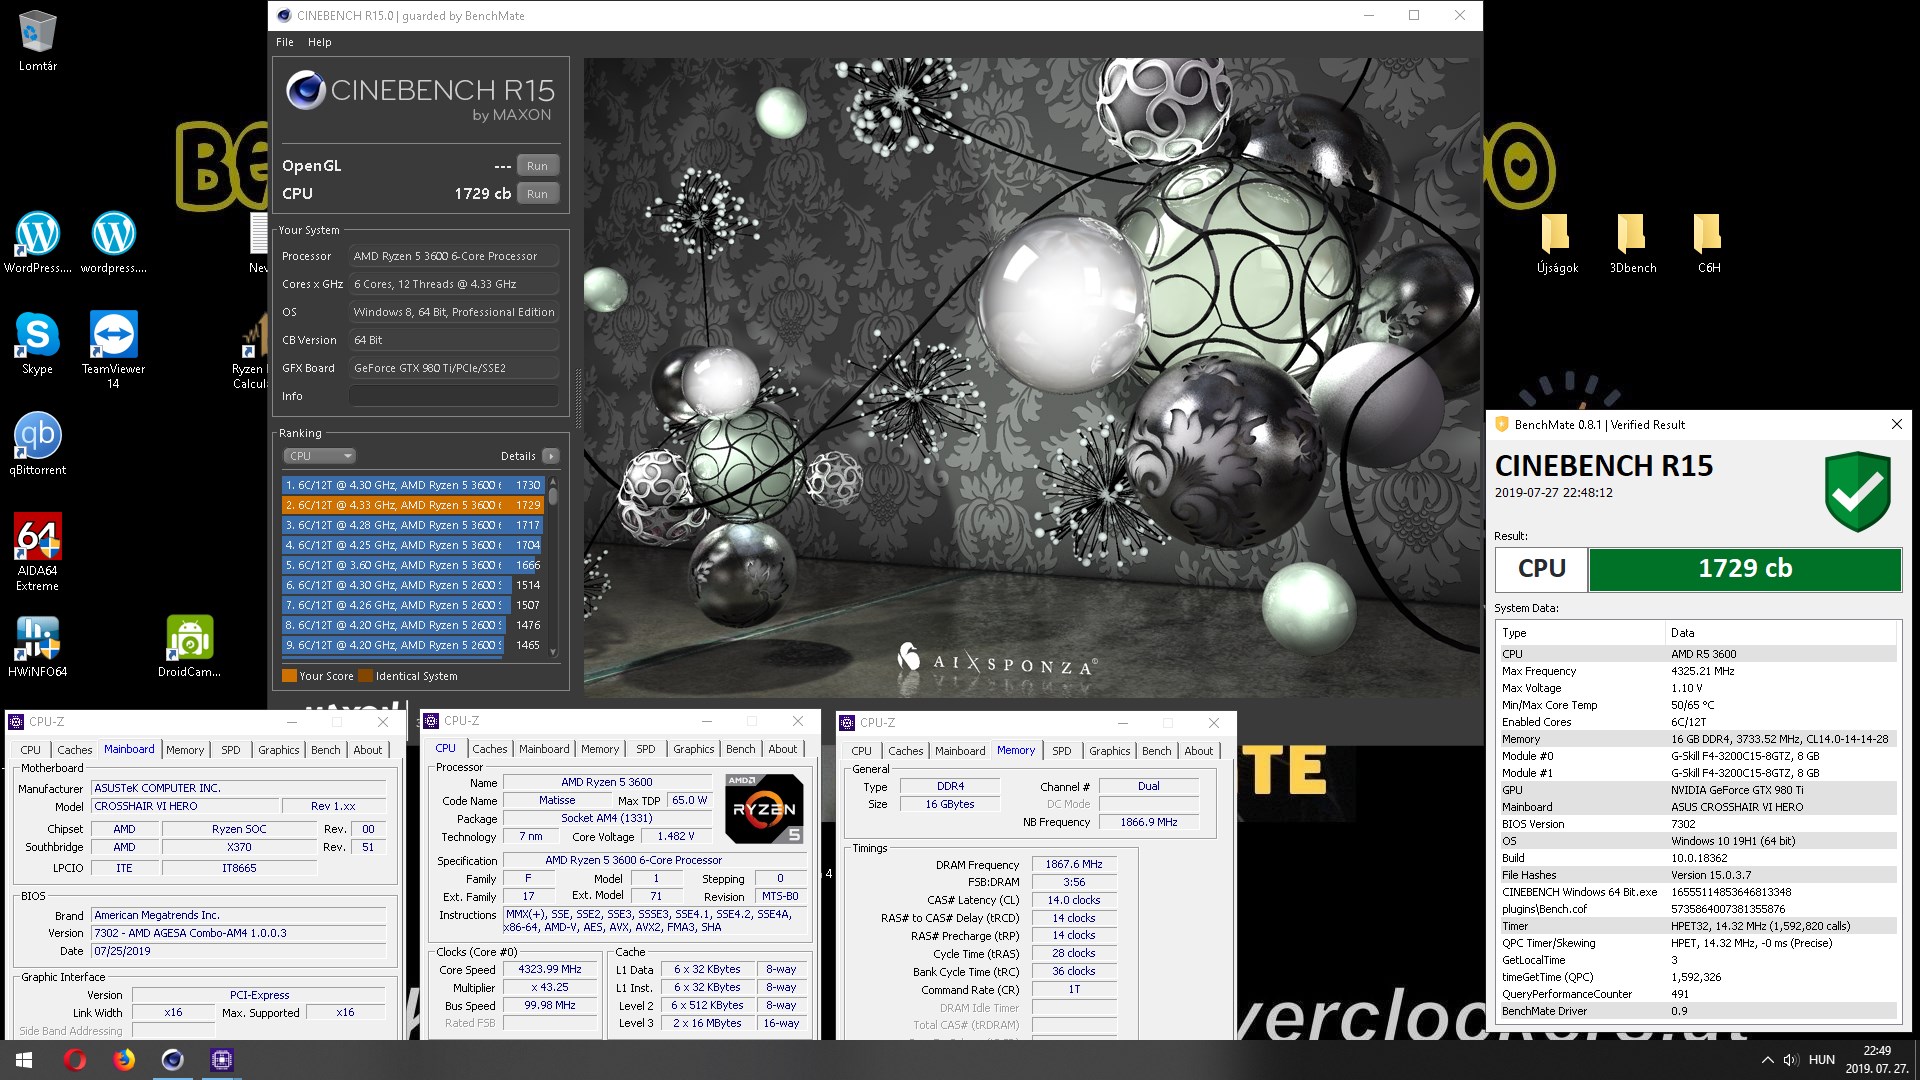Switch to Cinebench in the taskbar
The height and width of the screenshot is (1080, 1920).
click(x=173, y=1060)
